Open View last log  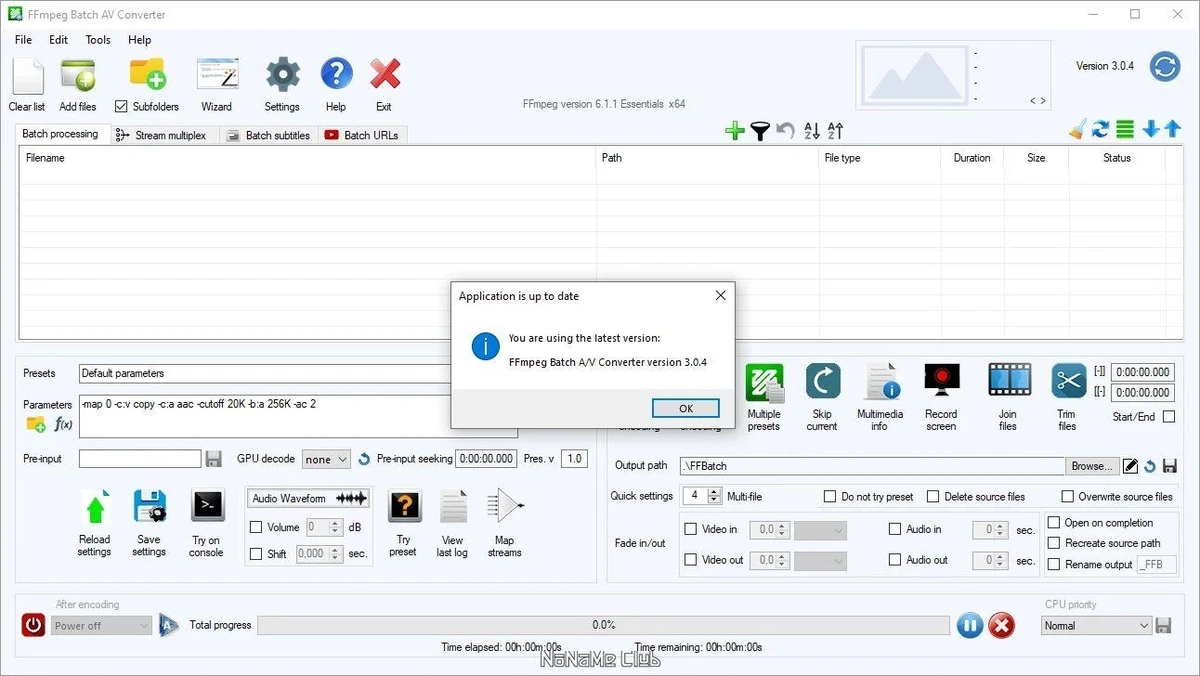tap(453, 507)
